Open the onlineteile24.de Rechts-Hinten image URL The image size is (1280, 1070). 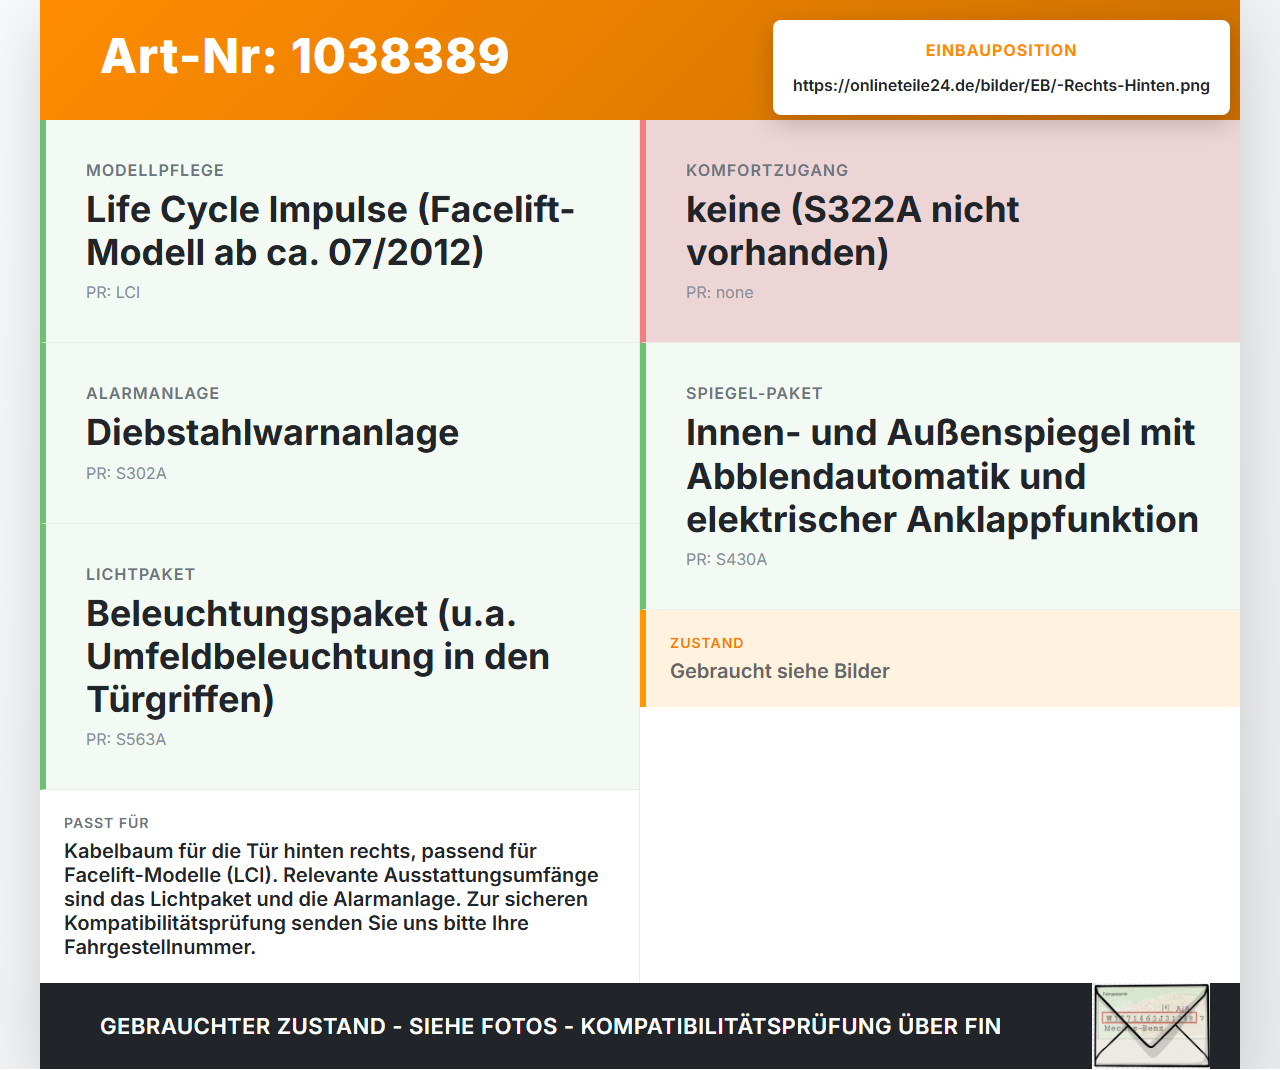[1001, 86]
